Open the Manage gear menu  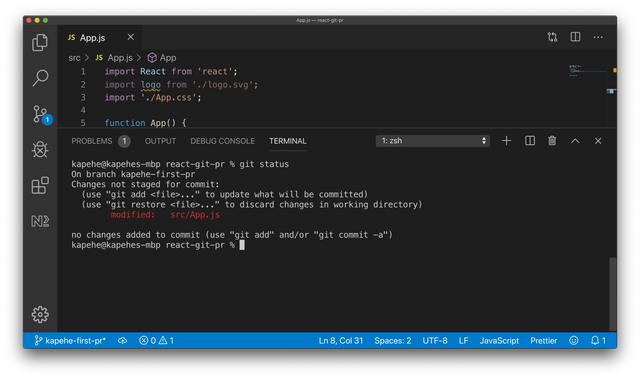coord(40,314)
